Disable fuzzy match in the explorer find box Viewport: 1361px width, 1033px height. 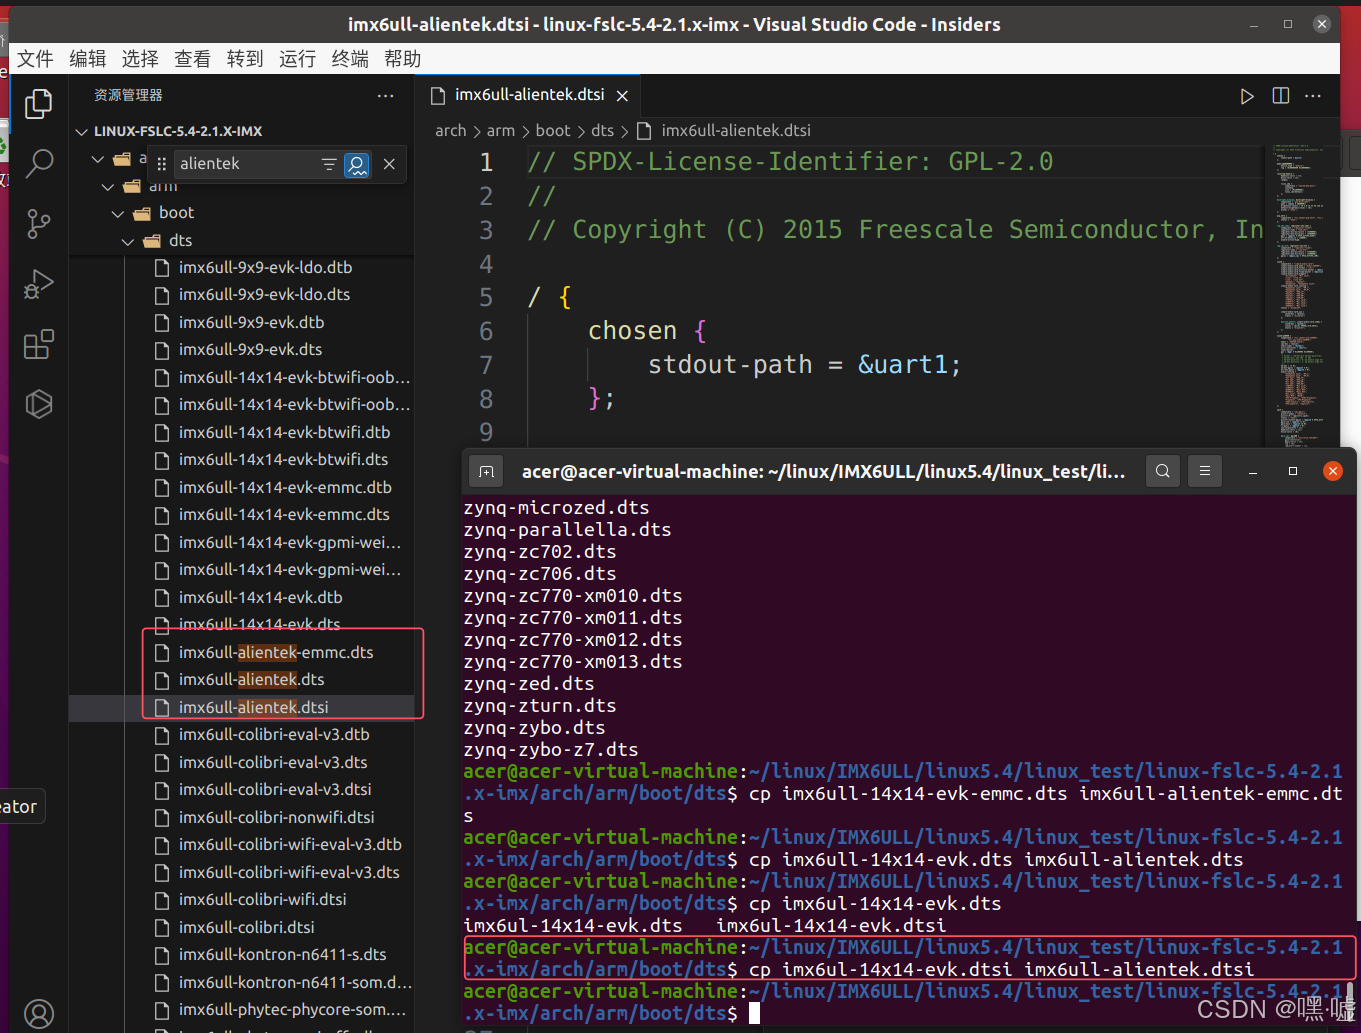click(x=357, y=163)
